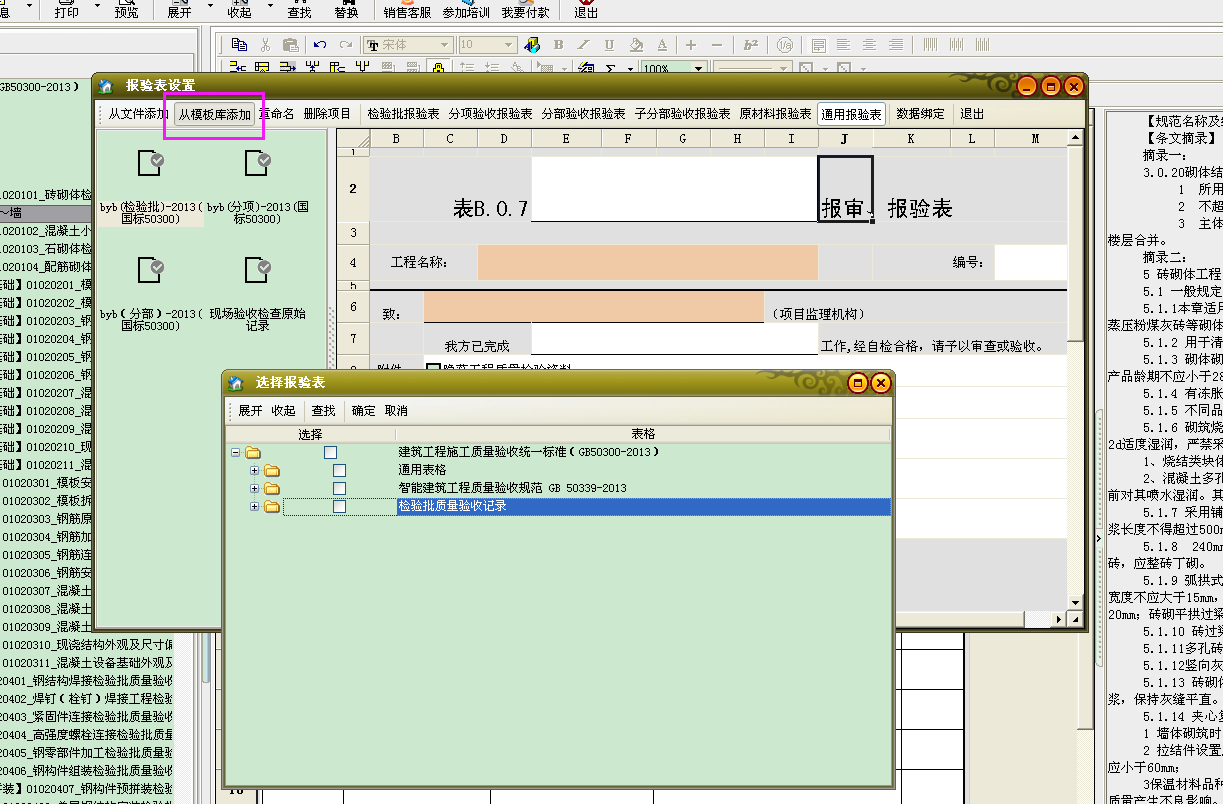The width and height of the screenshot is (1223, 804).
Task: Open the byb(分项)-2013 template icon
Action: pyautogui.click(x=258, y=163)
